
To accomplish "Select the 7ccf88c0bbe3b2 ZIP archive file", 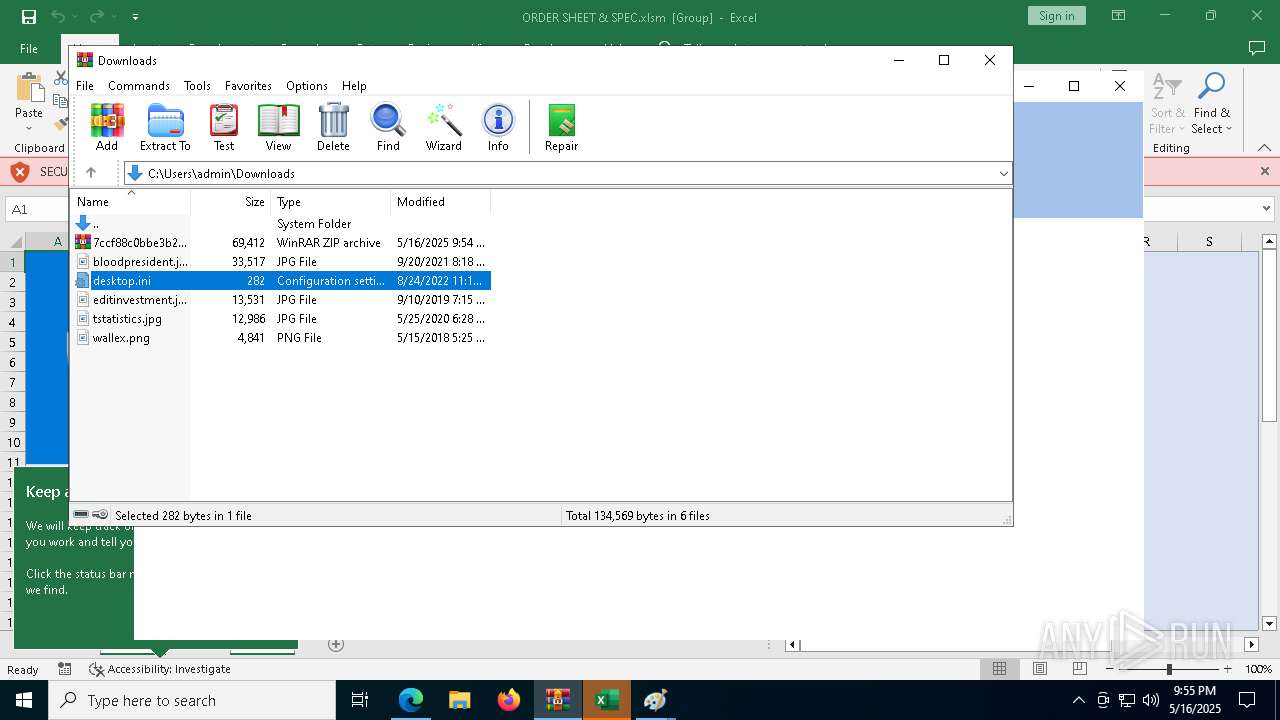I will [281, 243].
